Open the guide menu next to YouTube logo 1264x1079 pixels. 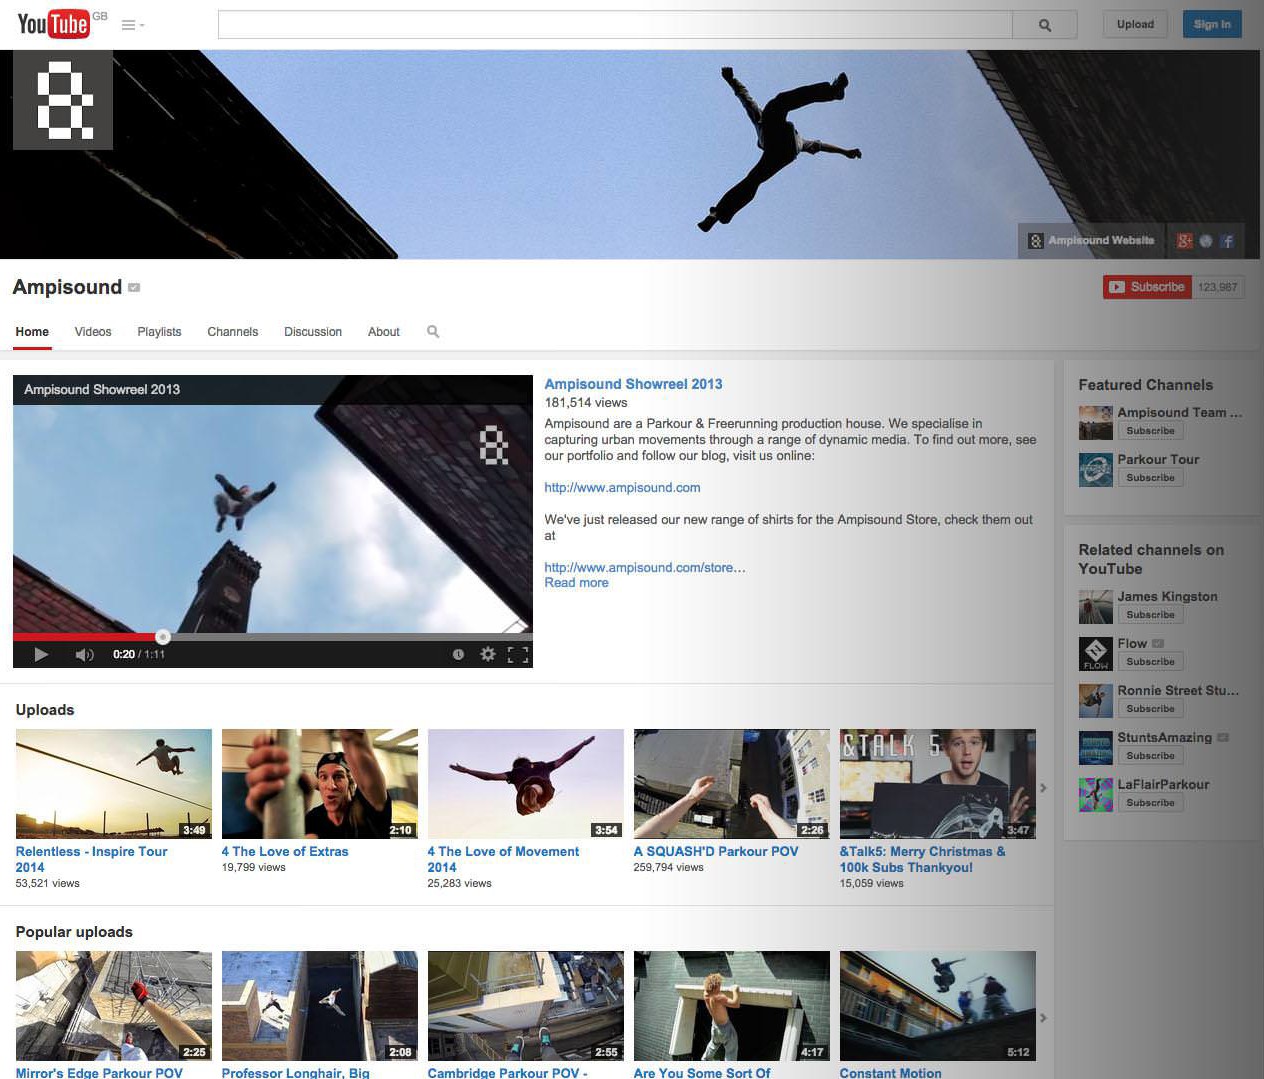(133, 25)
